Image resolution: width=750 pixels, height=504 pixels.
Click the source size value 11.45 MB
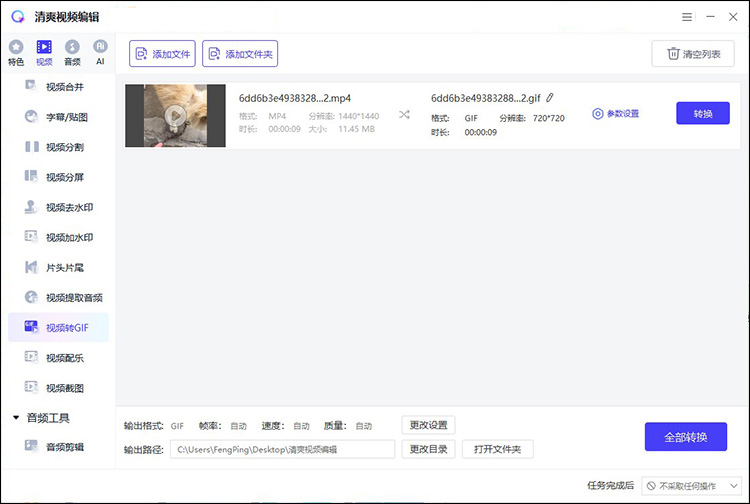pos(356,129)
